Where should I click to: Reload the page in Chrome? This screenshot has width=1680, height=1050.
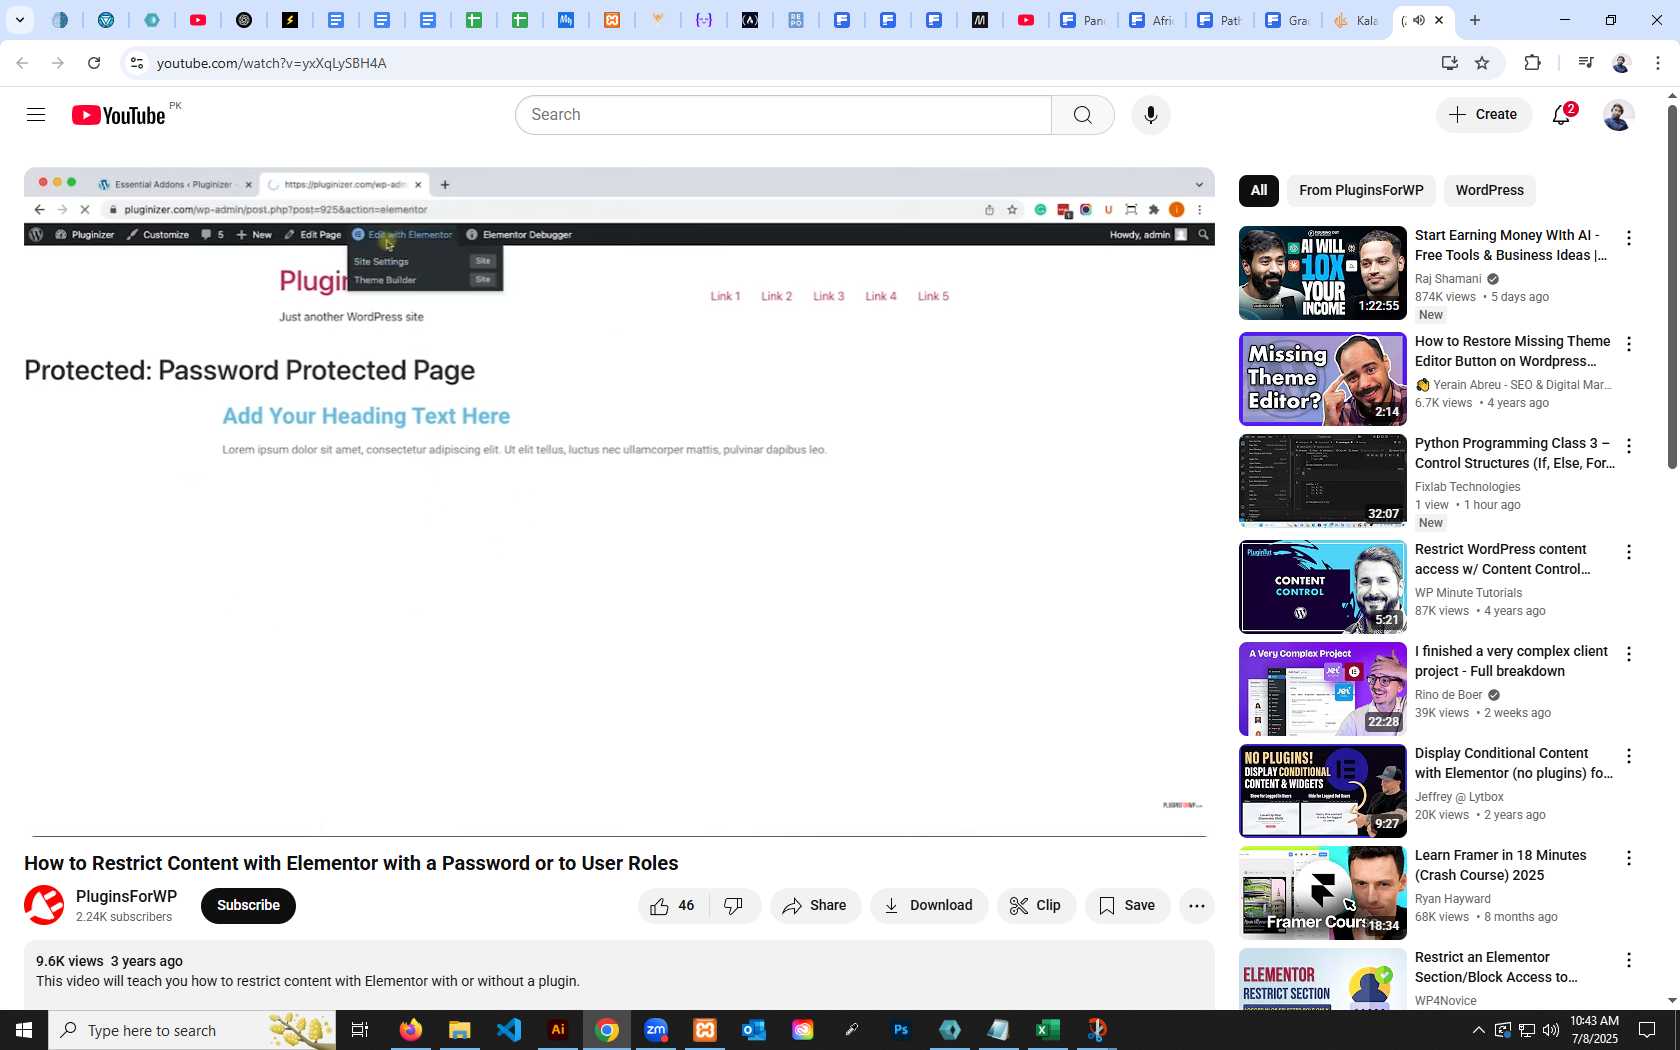[94, 63]
